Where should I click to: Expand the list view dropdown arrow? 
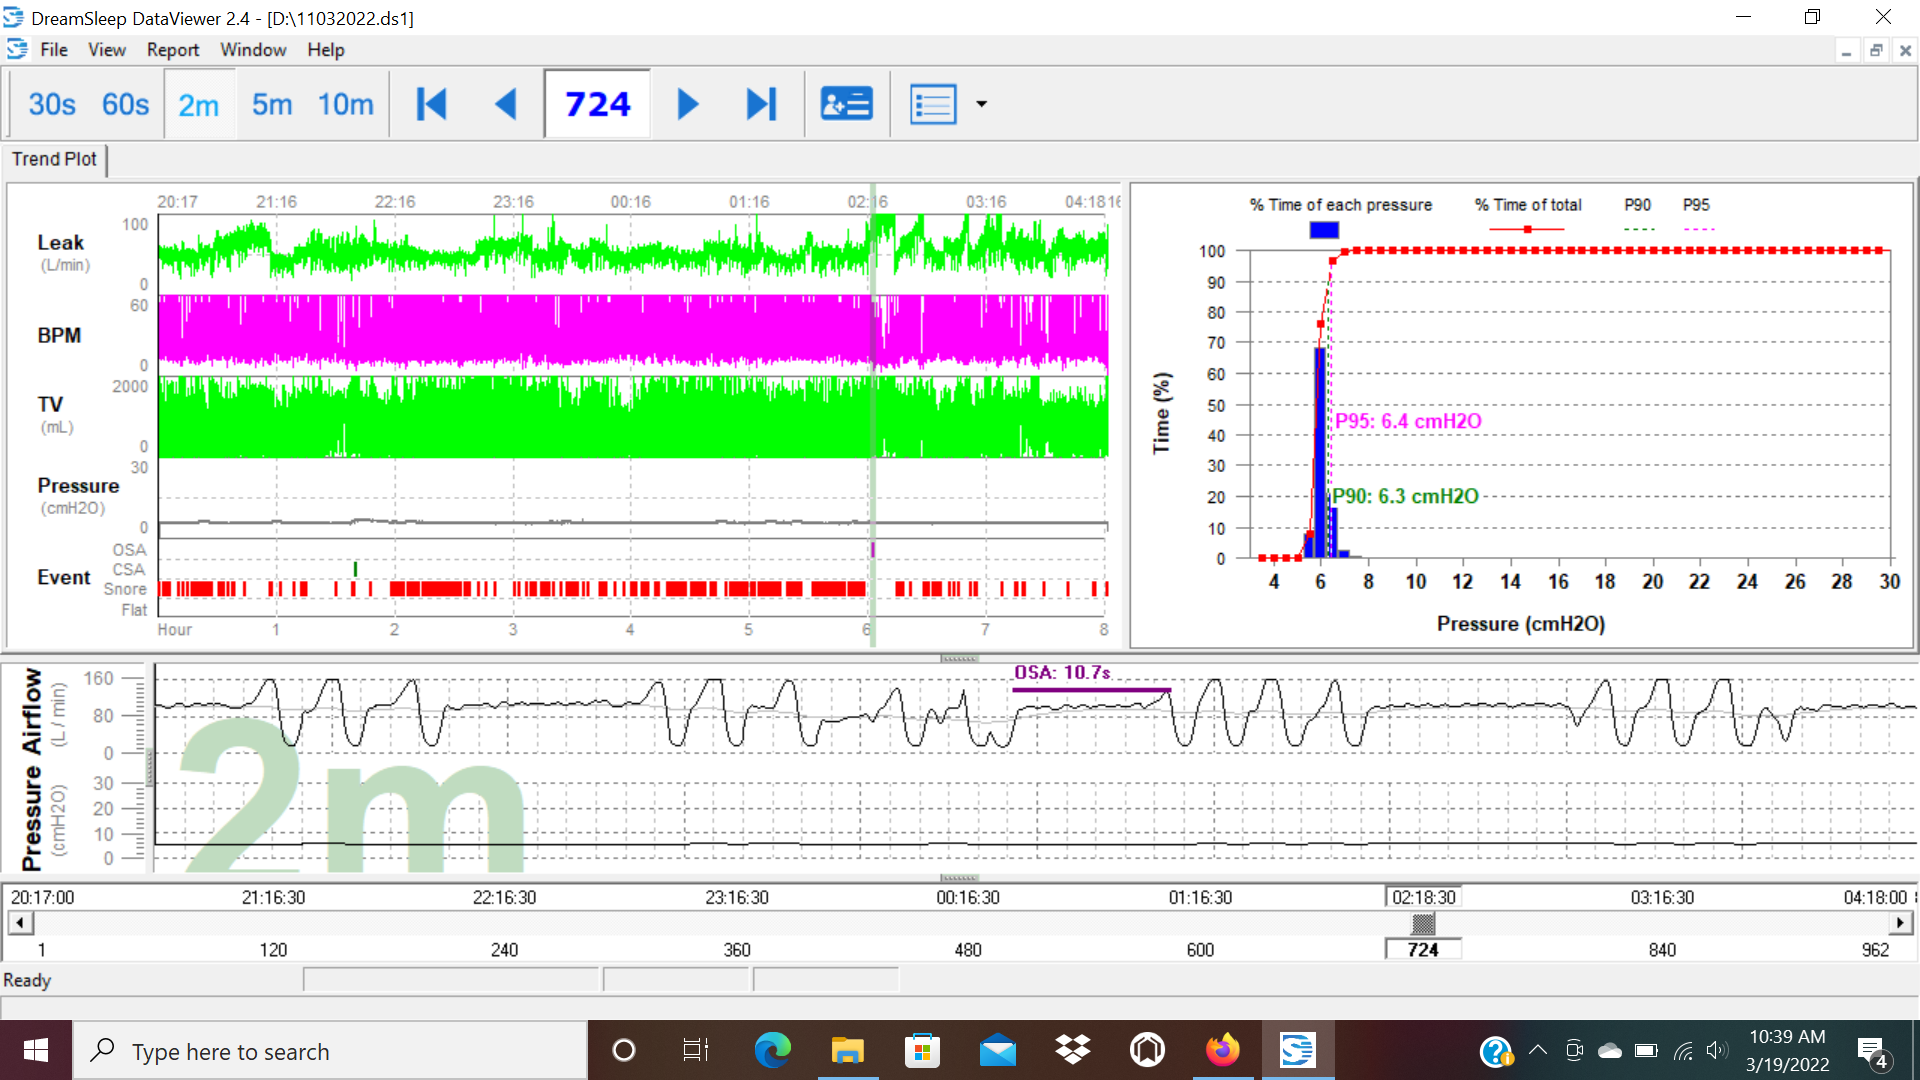tap(981, 104)
